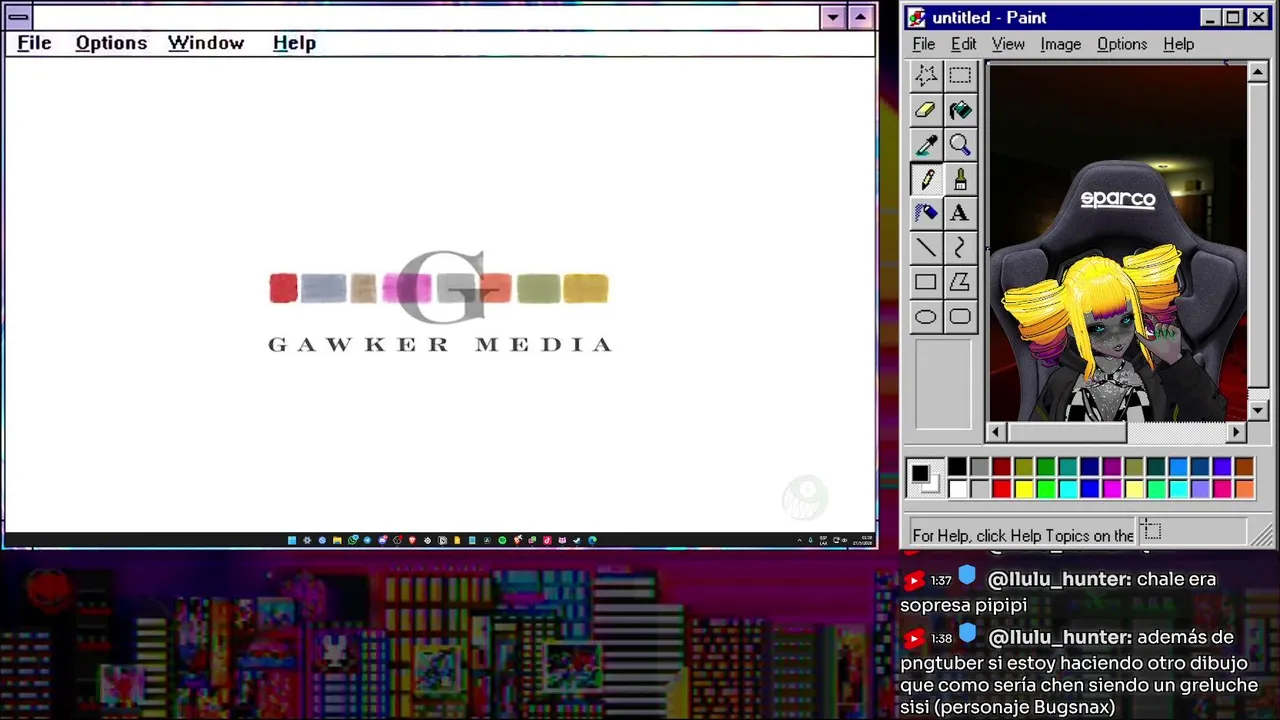Open the Help menu in Paint

pyautogui.click(x=1178, y=44)
